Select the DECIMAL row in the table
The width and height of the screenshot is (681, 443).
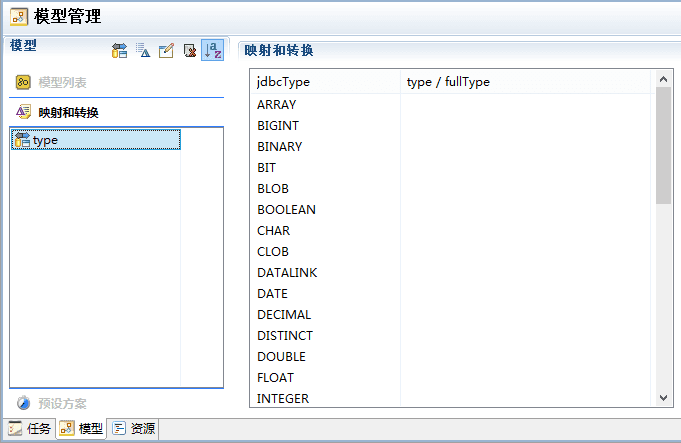[284, 315]
